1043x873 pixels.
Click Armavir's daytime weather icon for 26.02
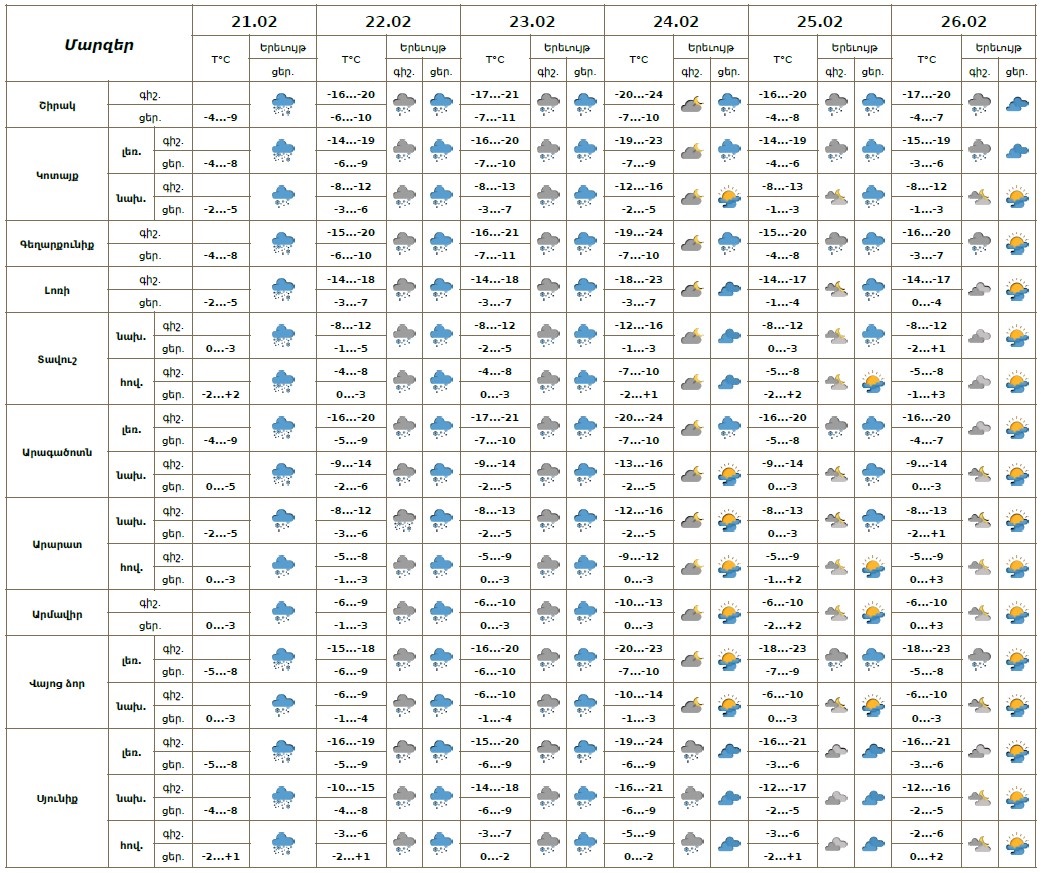pos(1017,612)
